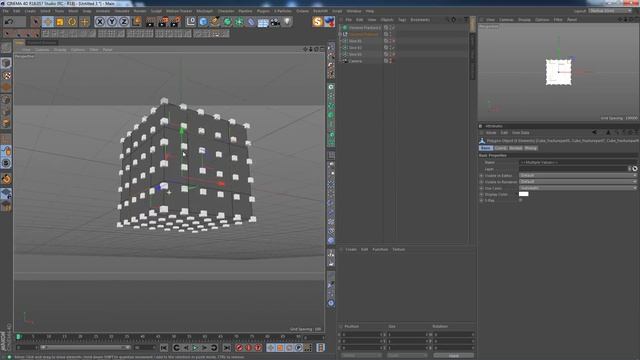The image size is (640, 360).
Task: Toggle the X axis lock
Action: click(x=100, y=22)
